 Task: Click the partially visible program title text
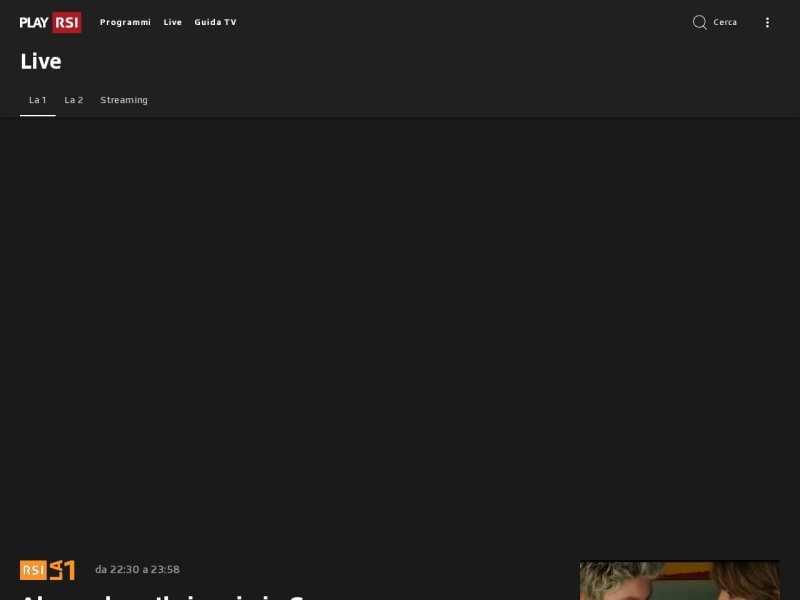pyautogui.click(x=162, y=596)
